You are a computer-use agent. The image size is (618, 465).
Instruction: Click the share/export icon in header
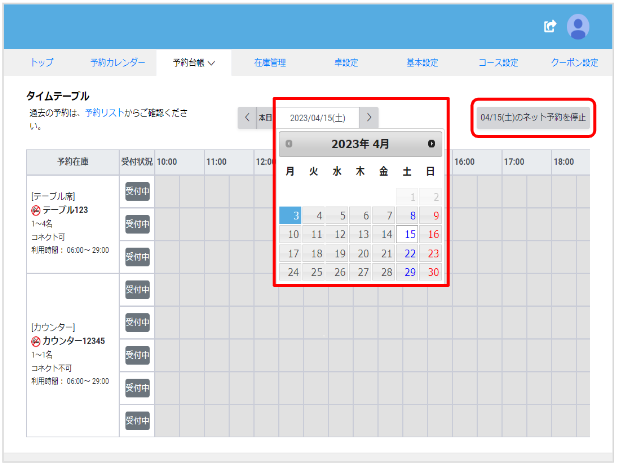pos(550,26)
